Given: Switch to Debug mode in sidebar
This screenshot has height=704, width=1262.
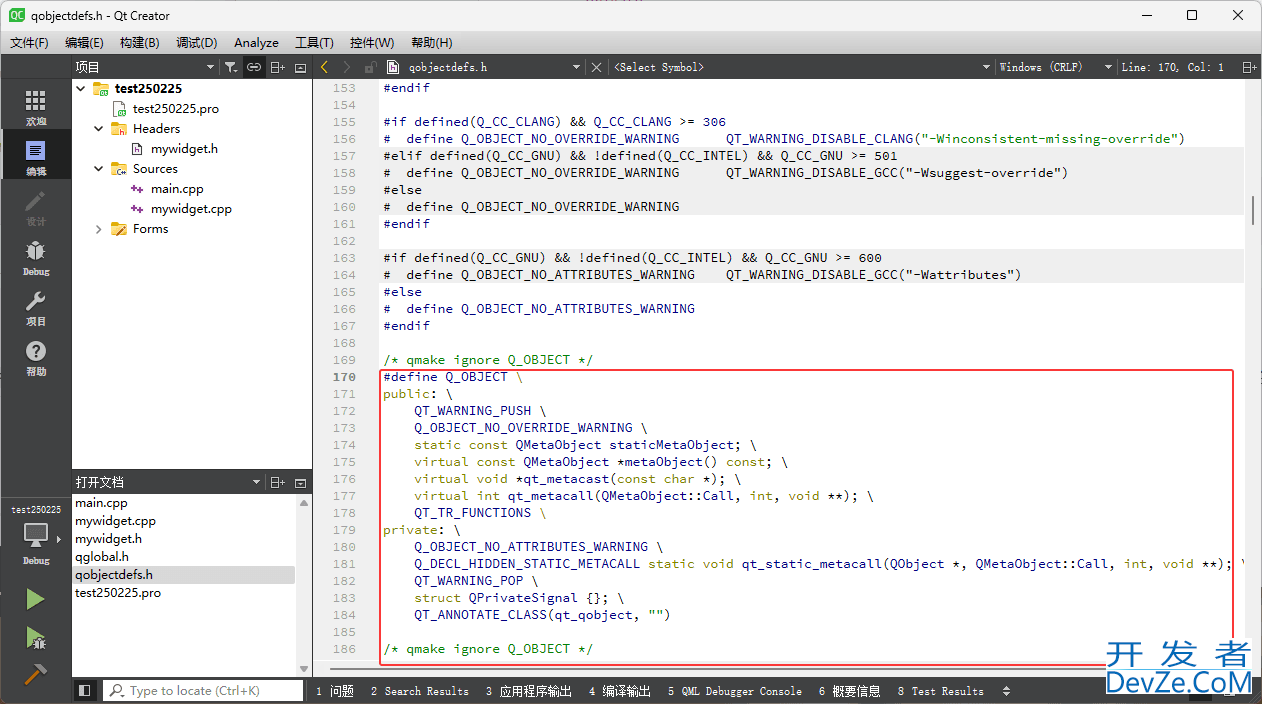Looking at the screenshot, I should pos(36,258).
